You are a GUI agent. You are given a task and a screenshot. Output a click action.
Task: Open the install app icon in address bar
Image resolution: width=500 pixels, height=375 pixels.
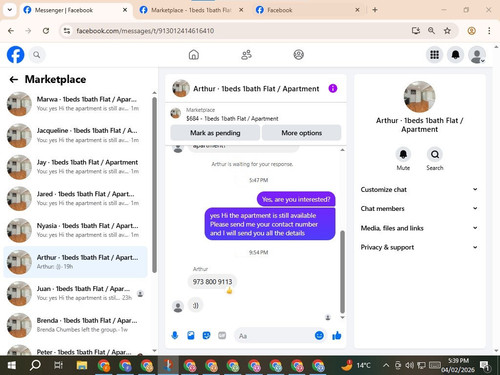tap(416, 31)
